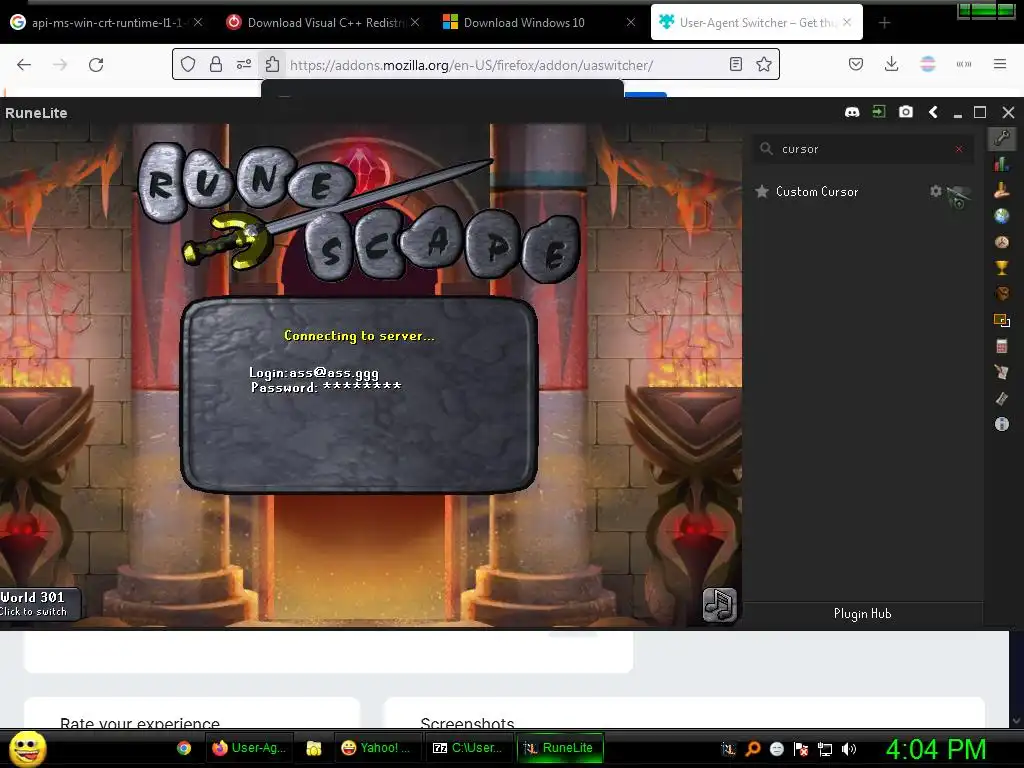Select 'Custom Cursor' plugin name text
The width and height of the screenshot is (1024, 768).
(817, 191)
